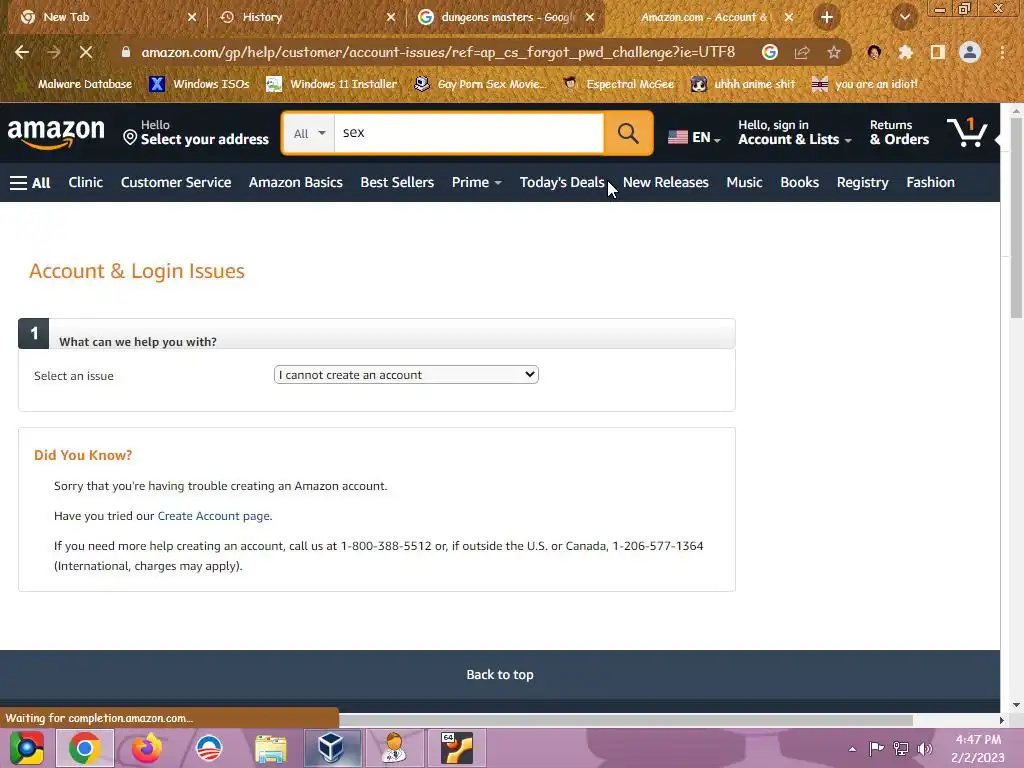Open the Google icon in address bar
This screenshot has width=1024, height=768.
770,52
